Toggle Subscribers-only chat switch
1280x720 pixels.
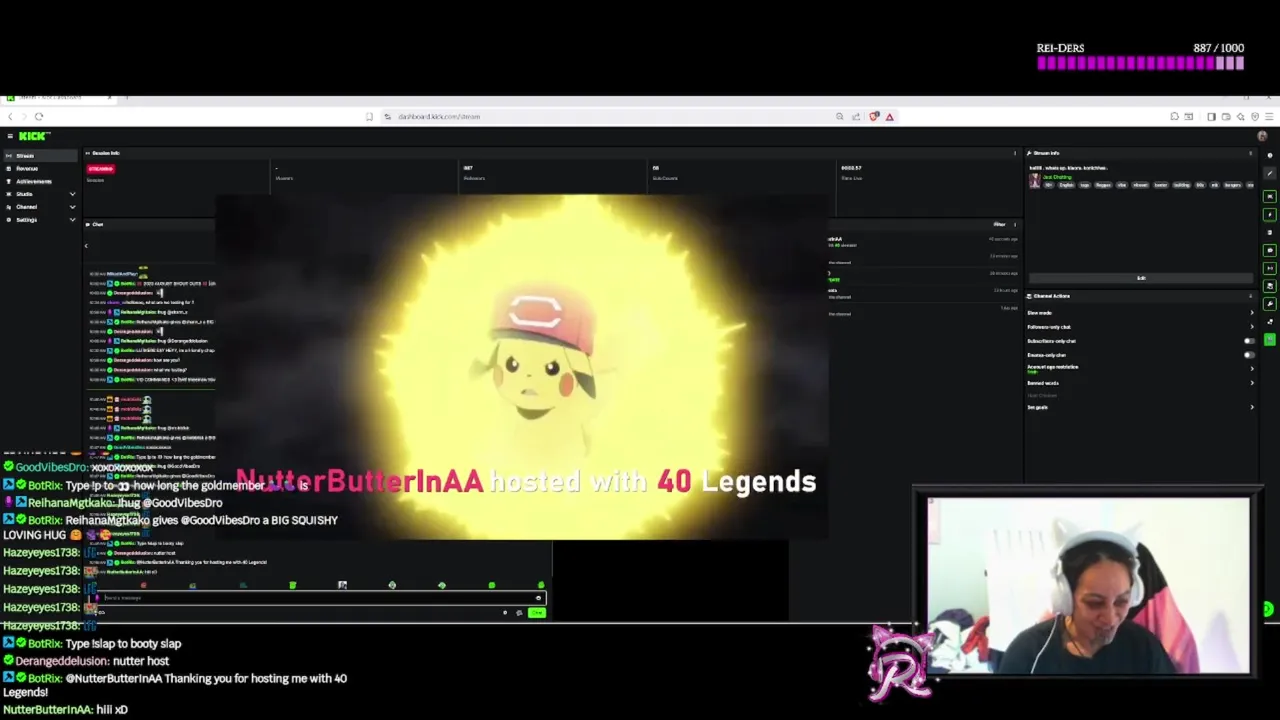tap(1249, 341)
